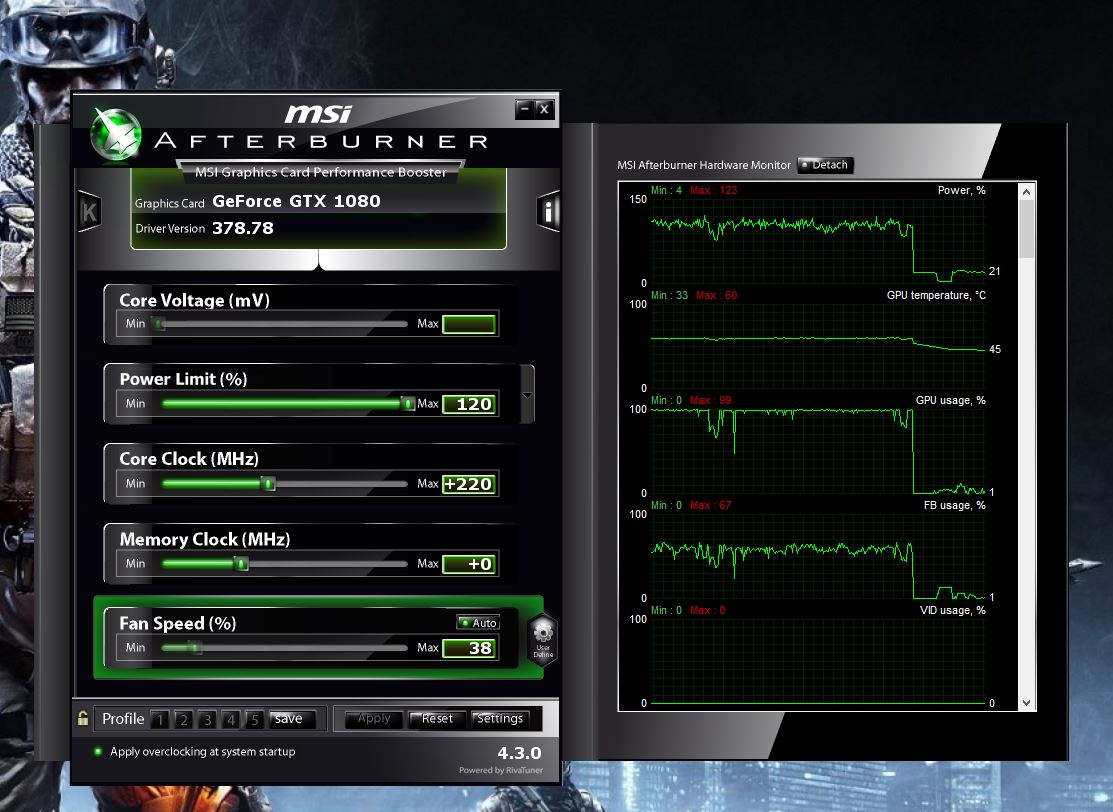Click MSI Afterburner Hardware Monitor title
The height and width of the screenshot is (812, 1113).
click(703, 165)
